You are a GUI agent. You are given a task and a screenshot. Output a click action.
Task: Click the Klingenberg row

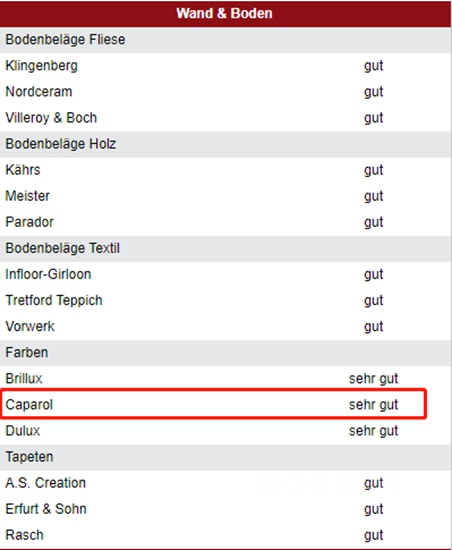[225, 66]
